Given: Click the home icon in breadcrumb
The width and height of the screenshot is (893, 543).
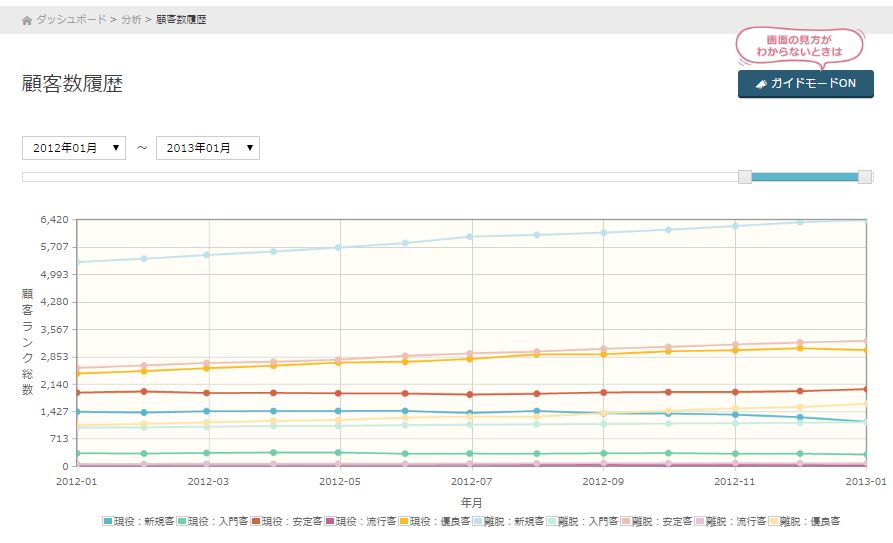Looking at the screenshot, I should 27,20.
